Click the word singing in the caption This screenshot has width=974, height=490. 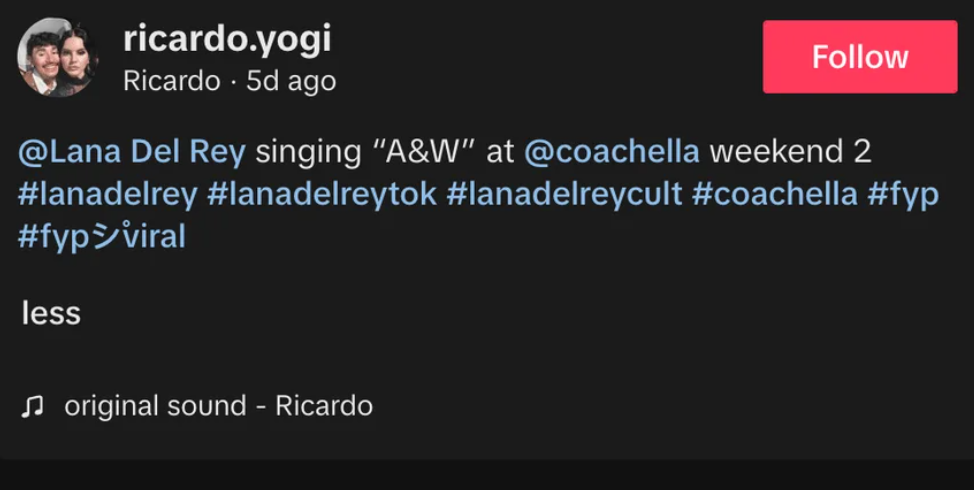[306, 152]
